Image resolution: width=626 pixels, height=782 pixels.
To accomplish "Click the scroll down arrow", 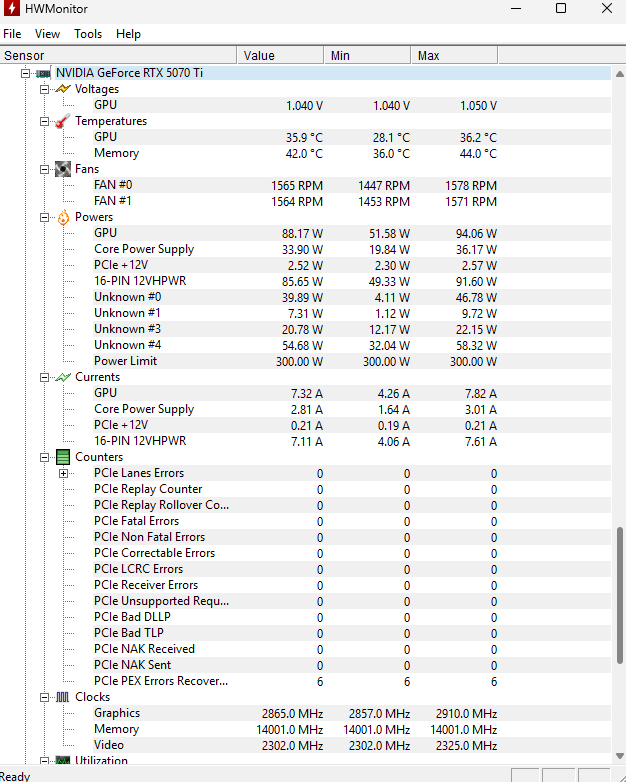I will coord(620,756).
